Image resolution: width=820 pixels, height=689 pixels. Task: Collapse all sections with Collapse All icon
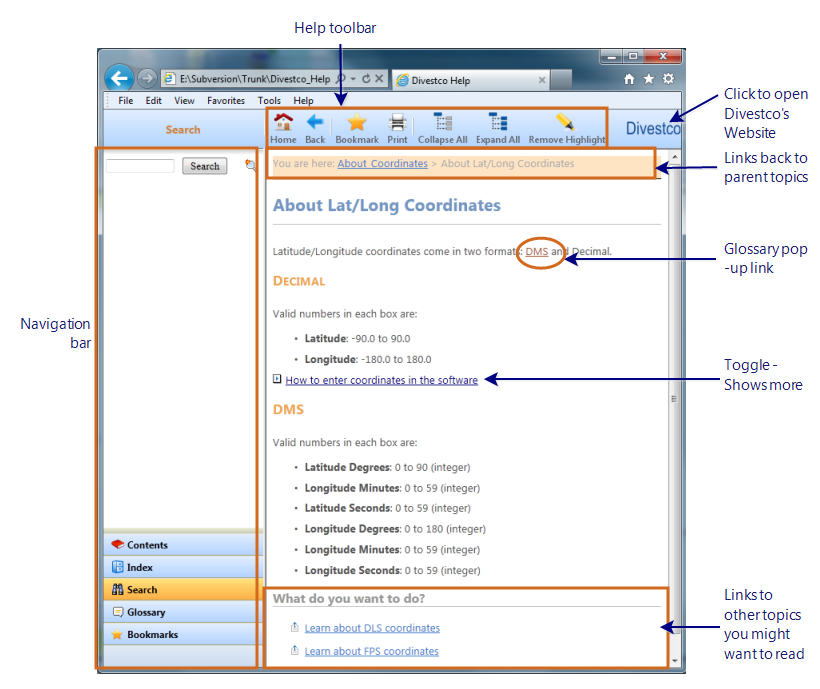[442, 124]
